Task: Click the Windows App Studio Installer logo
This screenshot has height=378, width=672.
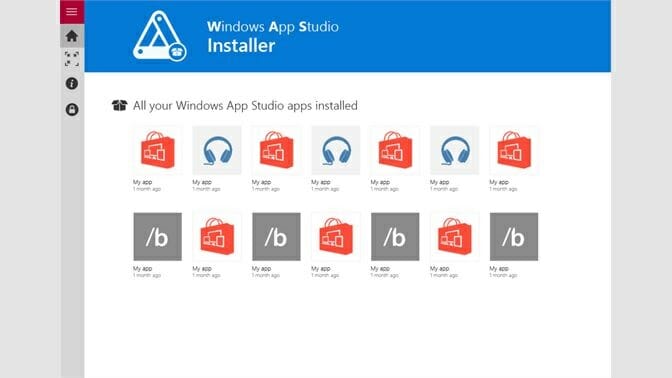Action: (159, 36)
